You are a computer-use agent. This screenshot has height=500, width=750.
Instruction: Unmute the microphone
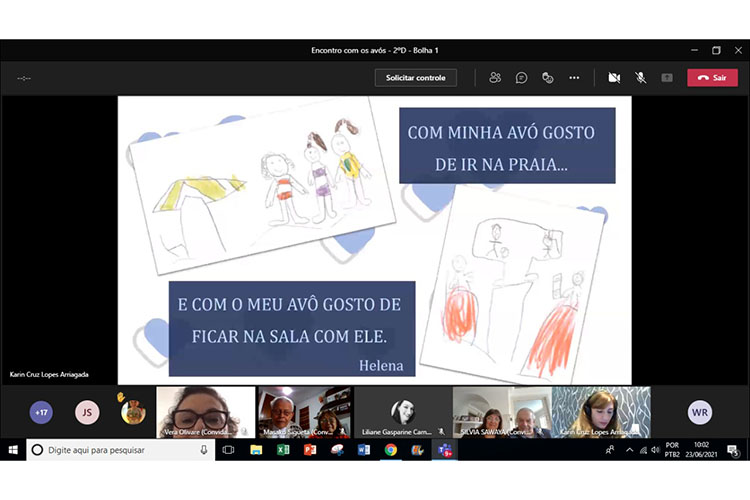click(640, 78)
